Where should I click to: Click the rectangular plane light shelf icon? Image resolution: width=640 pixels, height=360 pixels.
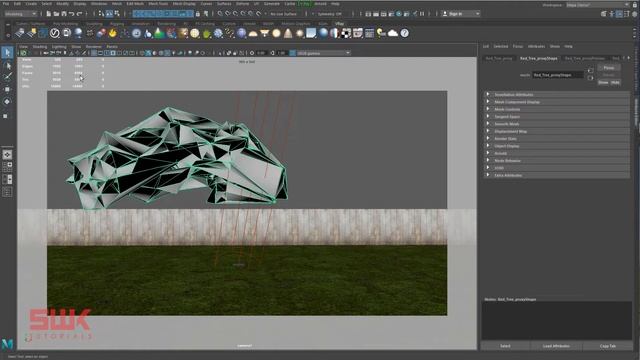tap(311, 33)
